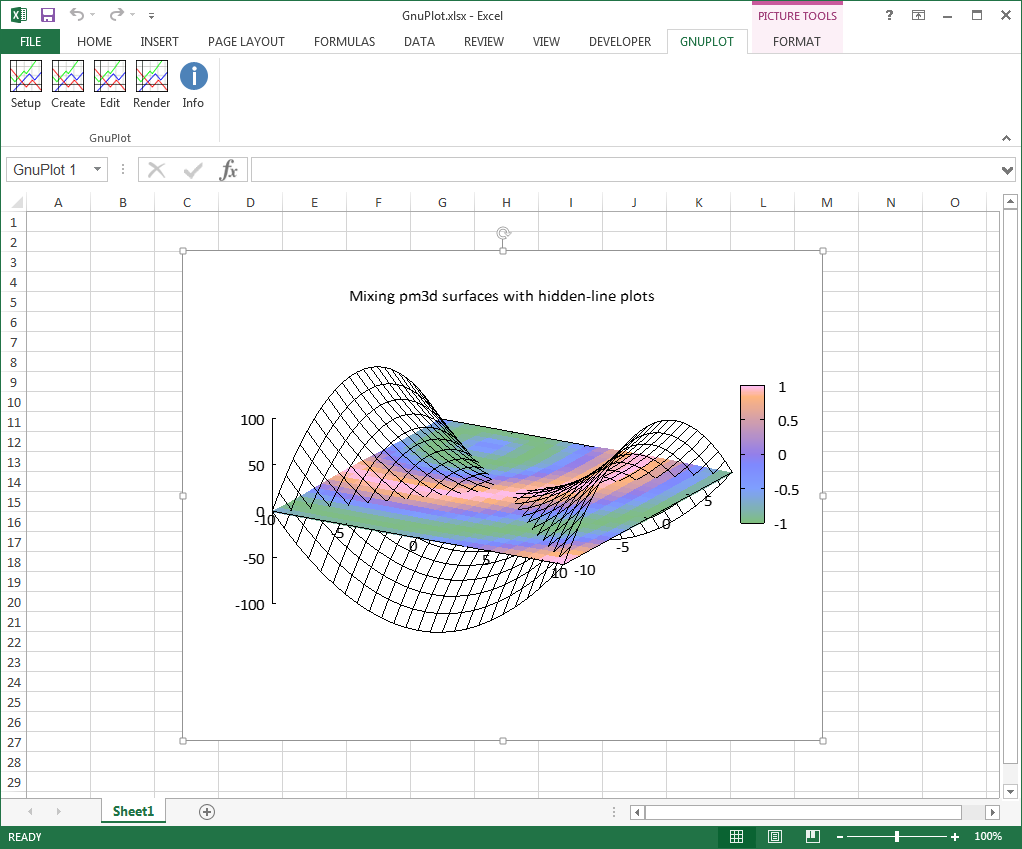
Task: Render the plot with the Render icon
Action: [151, 84]
